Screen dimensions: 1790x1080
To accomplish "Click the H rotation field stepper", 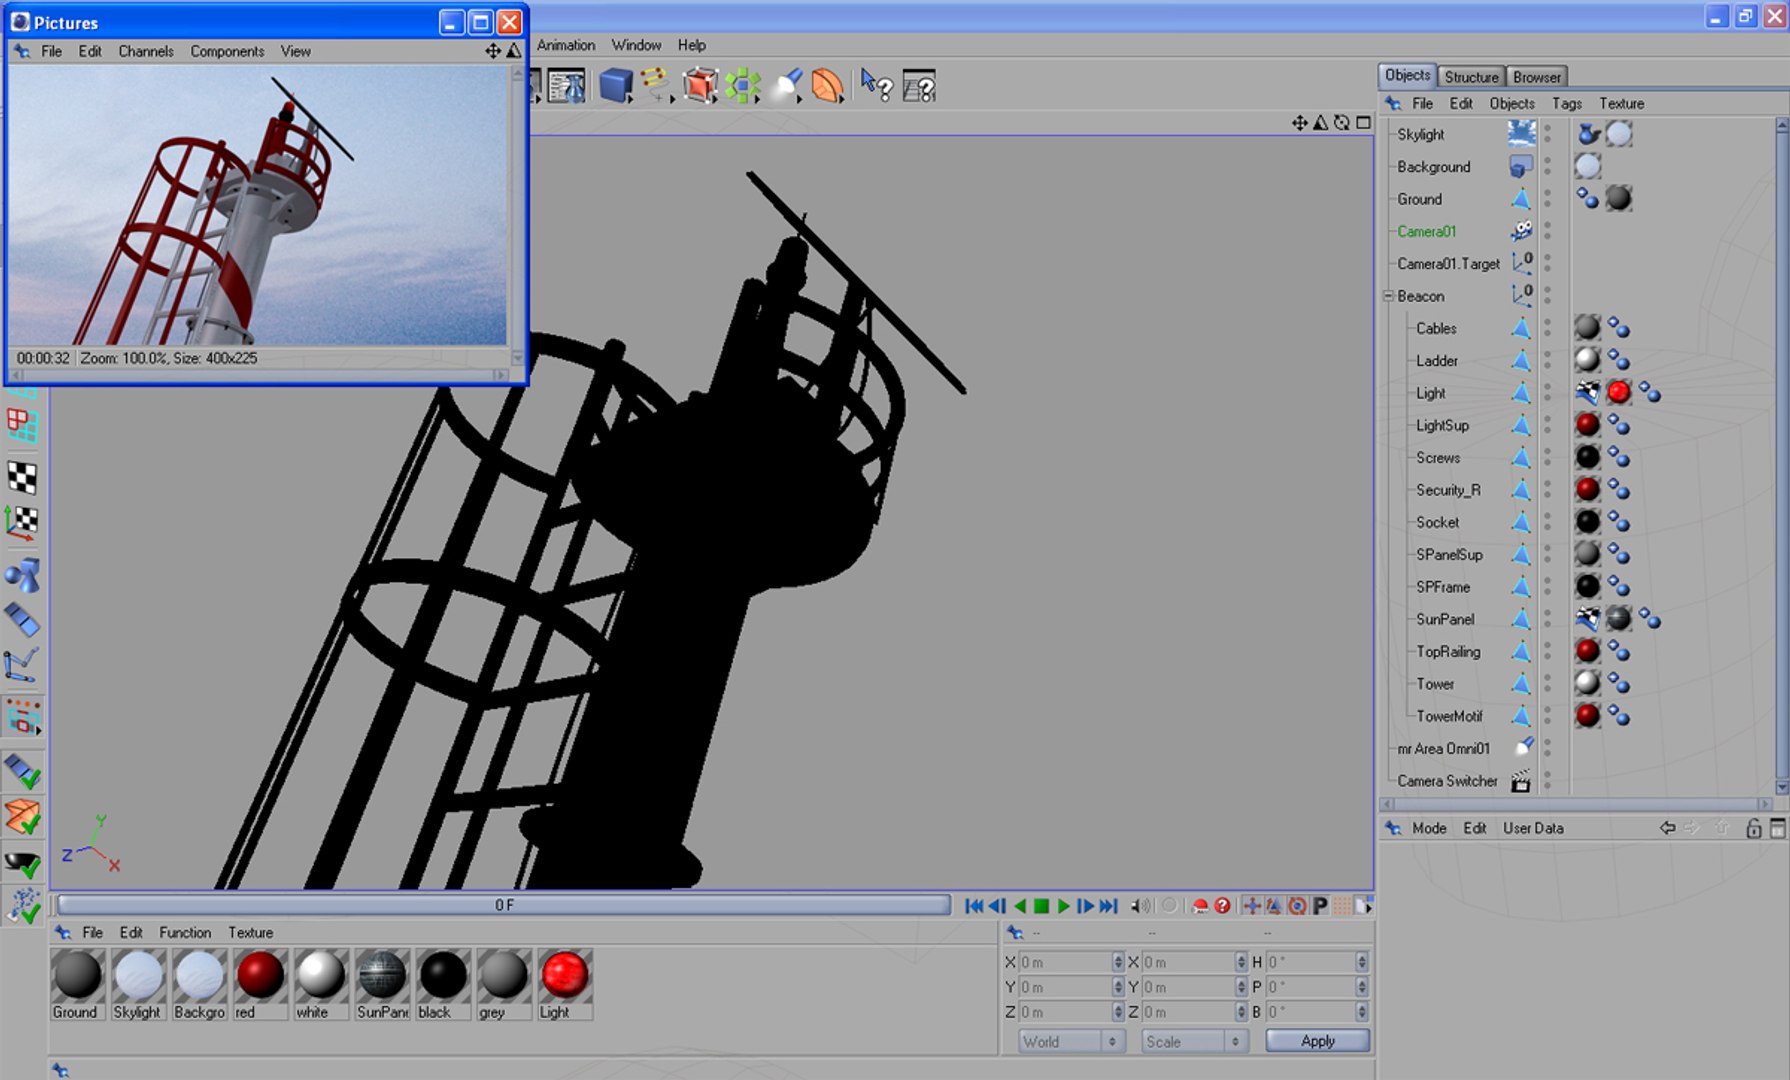I will [1362, 962].
